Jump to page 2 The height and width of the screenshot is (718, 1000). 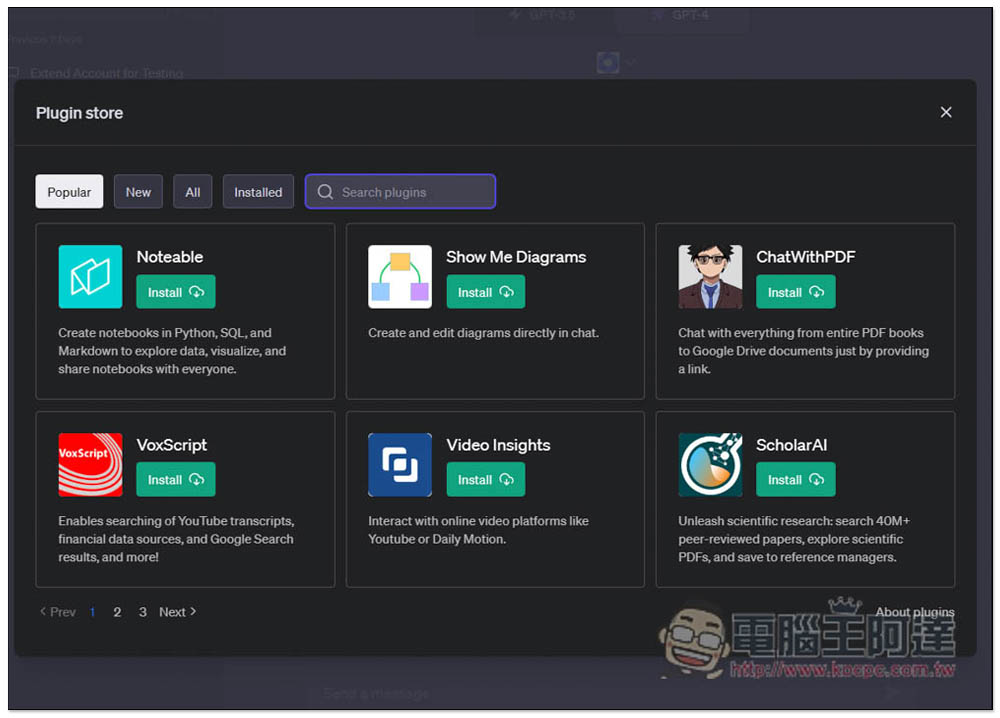tap(117, 612)
